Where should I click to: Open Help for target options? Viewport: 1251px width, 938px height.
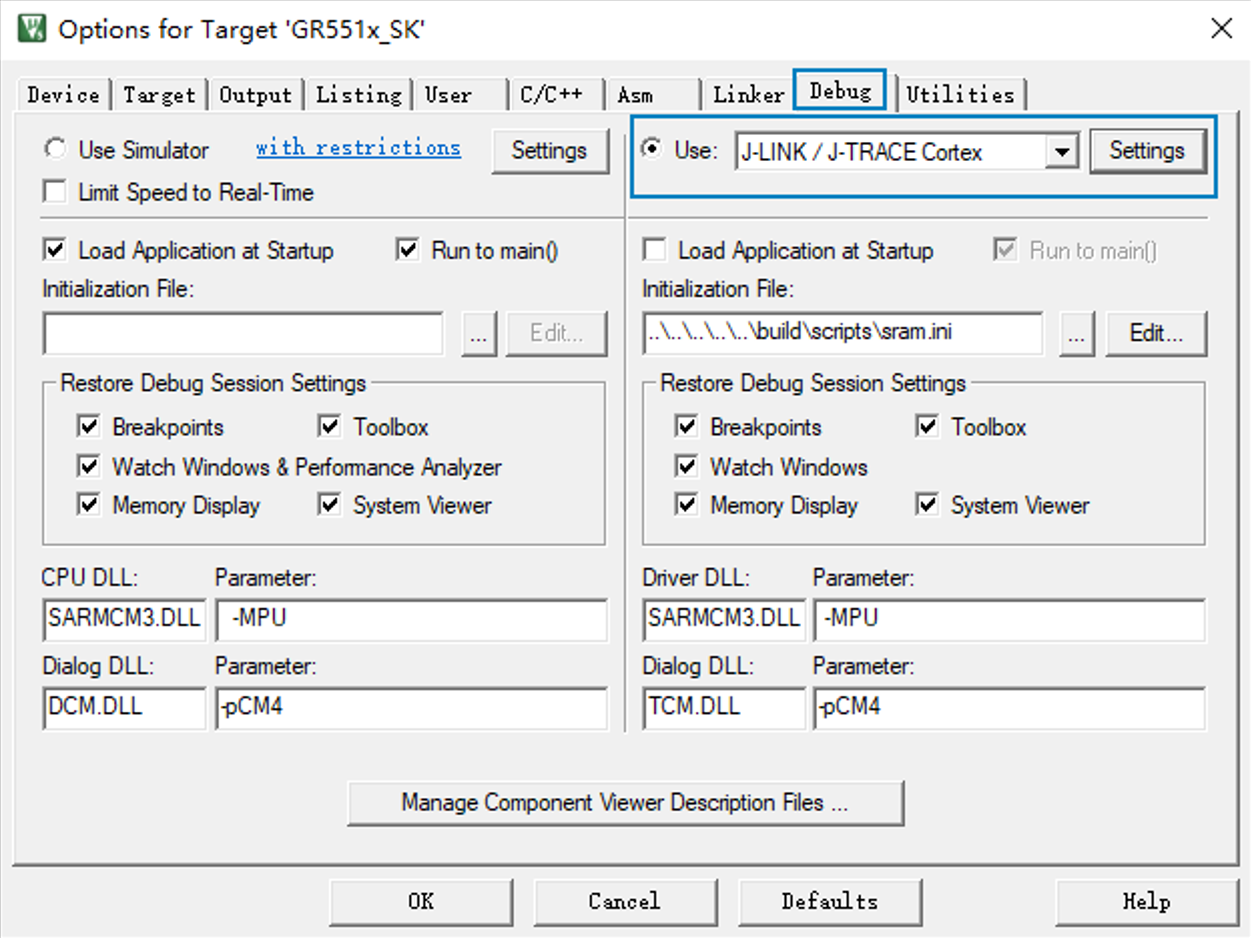click(1146, 902)
